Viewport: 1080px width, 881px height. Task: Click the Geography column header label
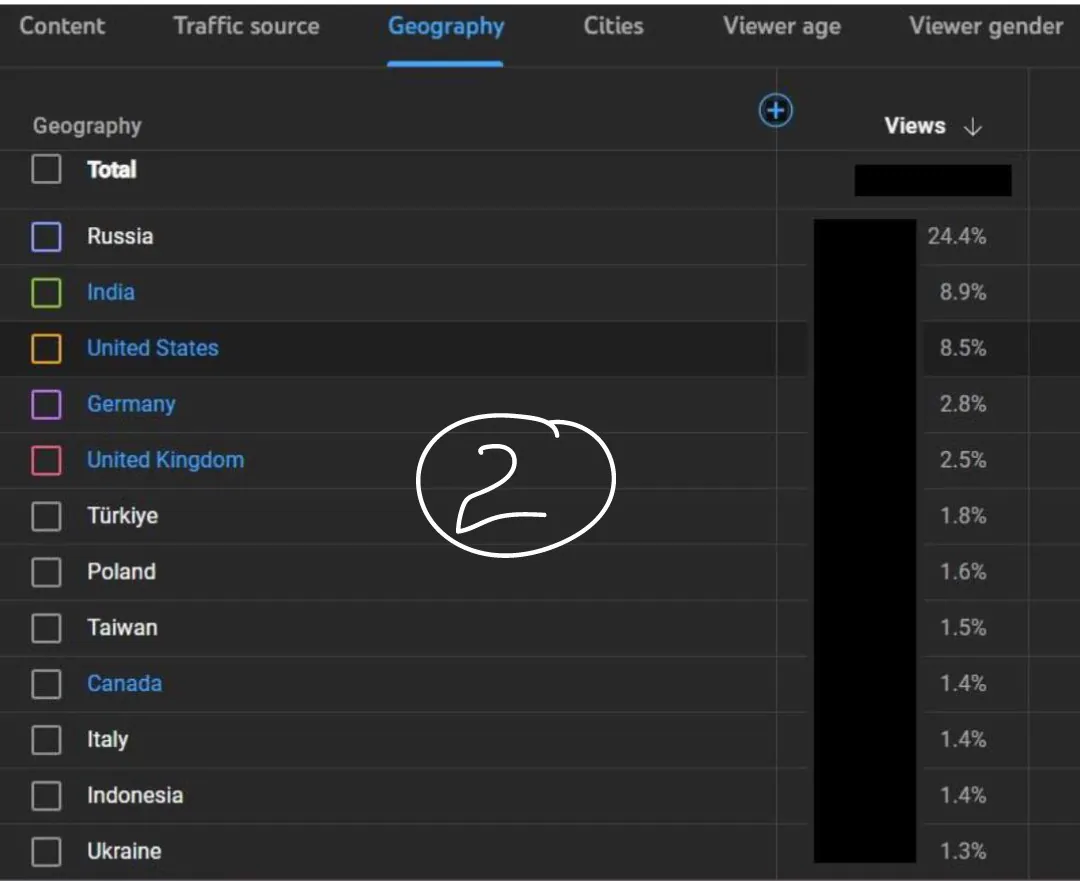87,126
